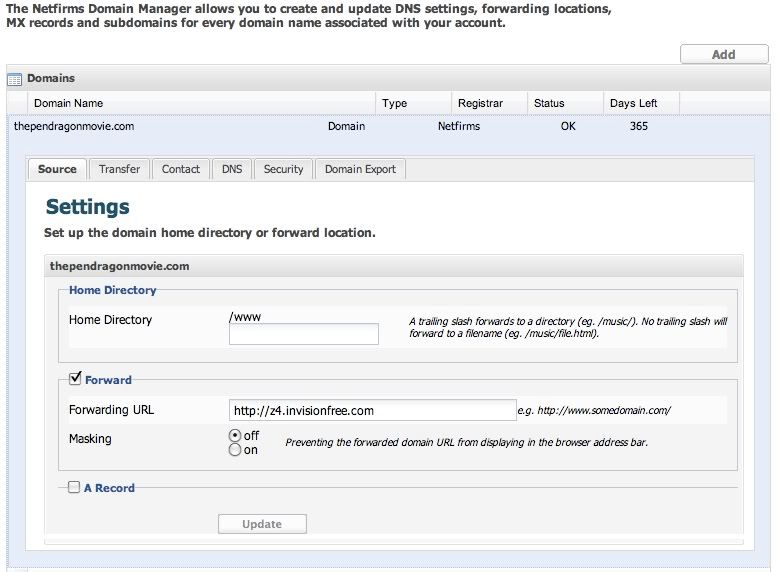Sort by Domain Name column header

(x=68, y=103)
